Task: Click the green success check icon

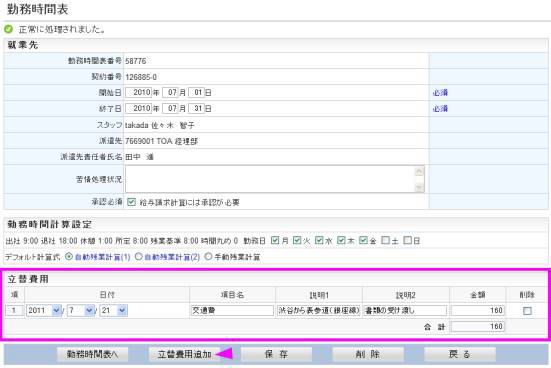Action: pos(8,29)
